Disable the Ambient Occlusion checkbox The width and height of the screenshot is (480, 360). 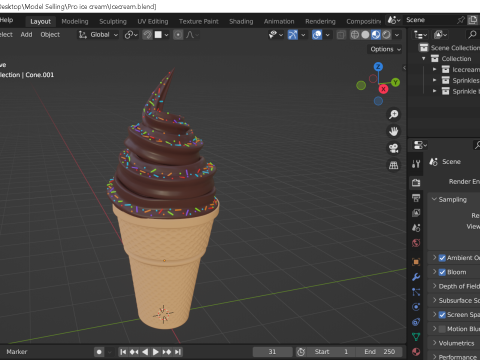[442, 258]
